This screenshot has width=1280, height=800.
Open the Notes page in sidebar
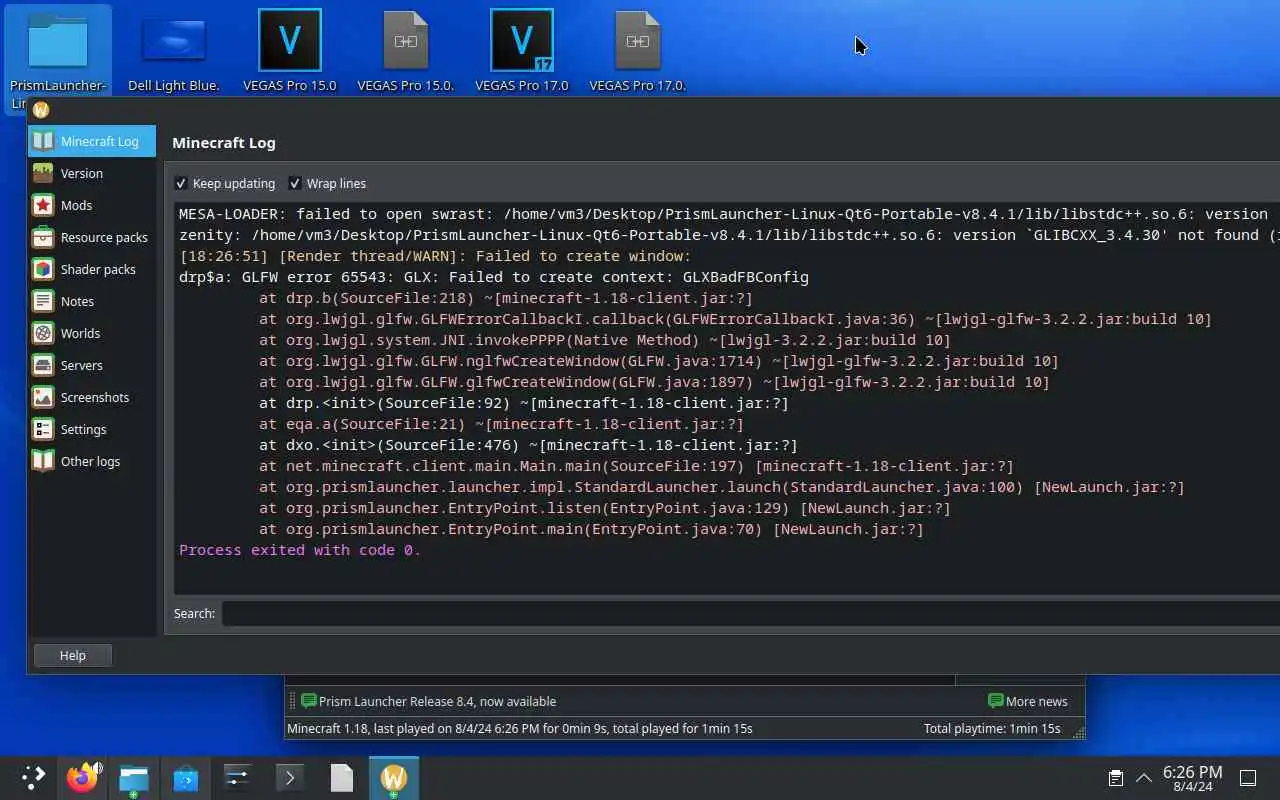click(92, 301)
